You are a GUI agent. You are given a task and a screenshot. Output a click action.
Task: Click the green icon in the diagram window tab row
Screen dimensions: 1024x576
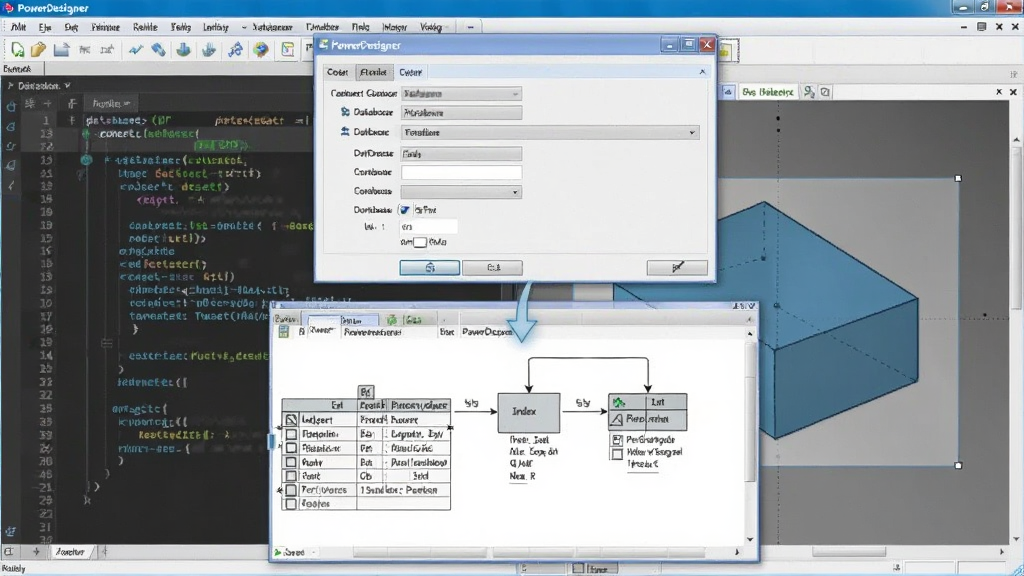[391, 319]
